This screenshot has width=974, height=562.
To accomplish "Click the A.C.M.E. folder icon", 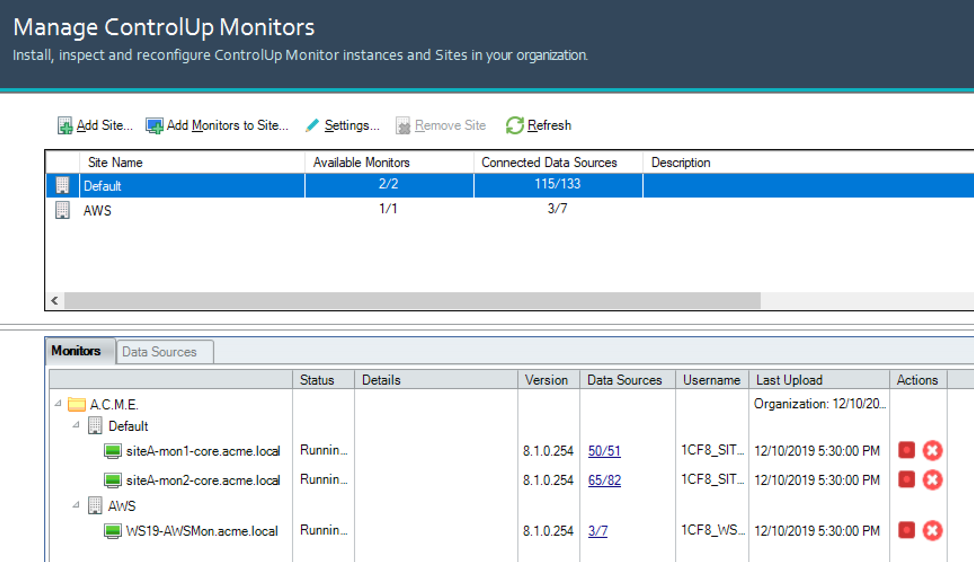I will coord(76,404).
